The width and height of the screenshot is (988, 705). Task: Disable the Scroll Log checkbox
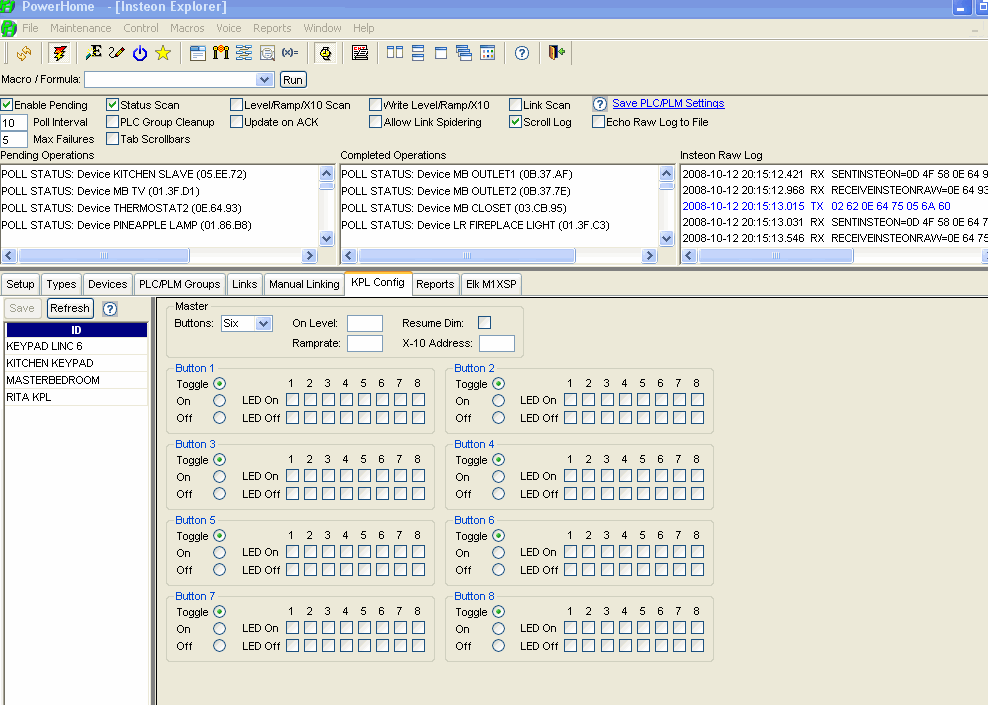(x=515, y=122)
